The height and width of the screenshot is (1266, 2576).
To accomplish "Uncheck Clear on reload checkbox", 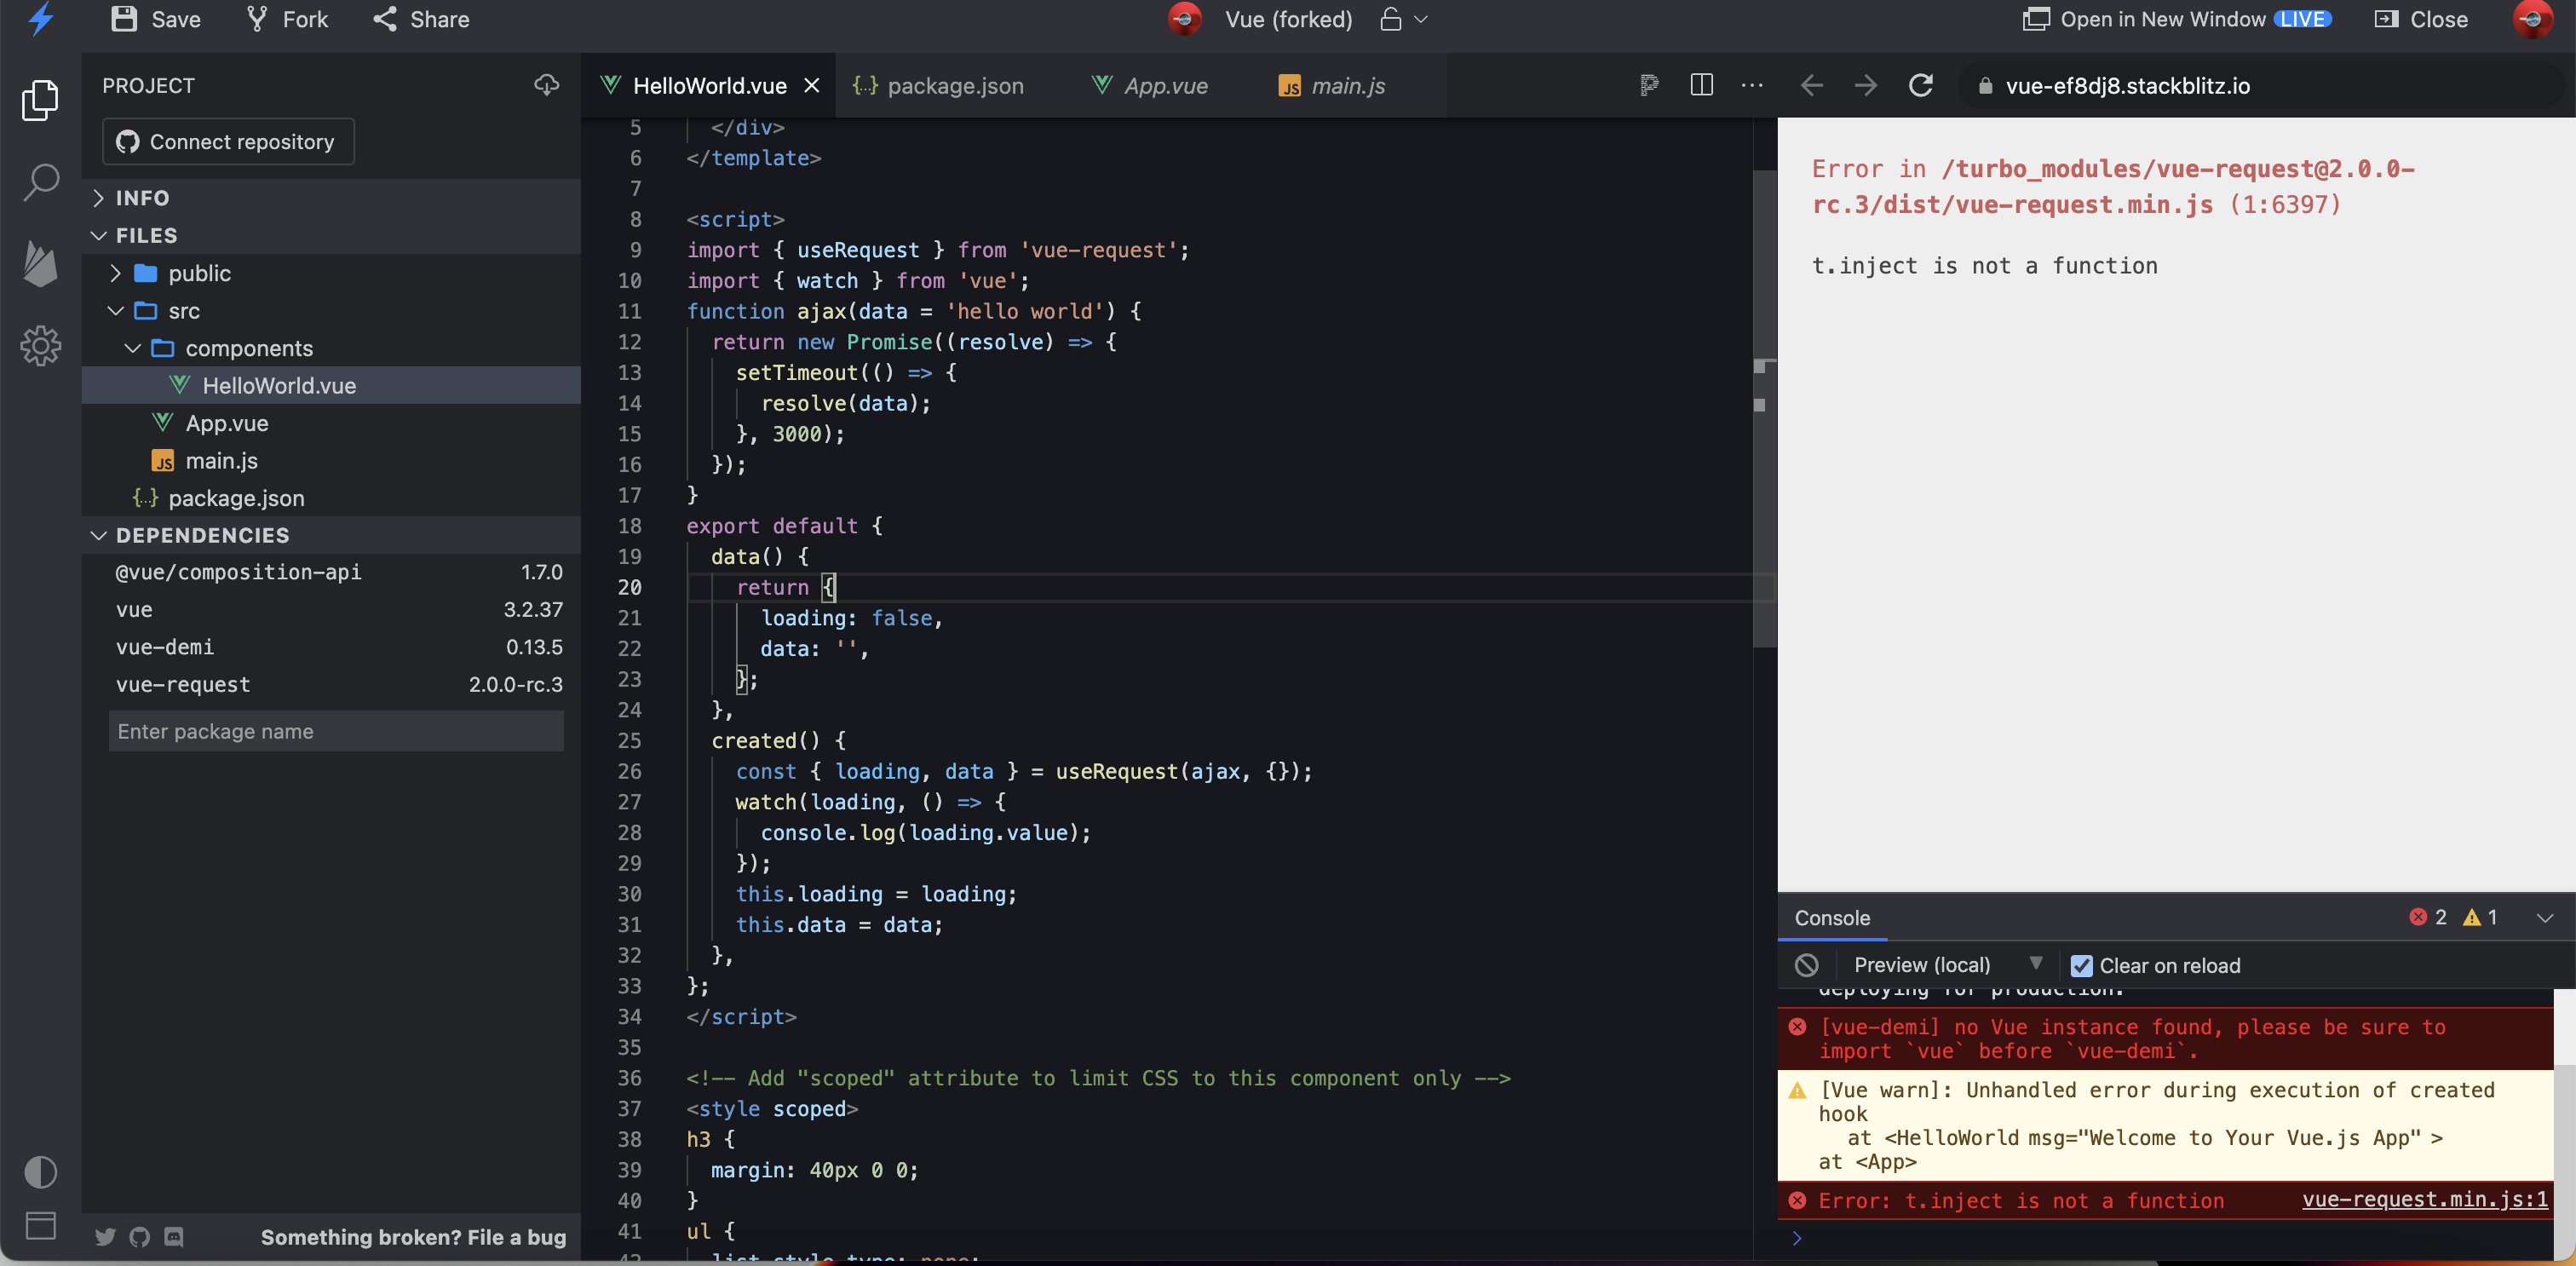I will [2081, 965].
